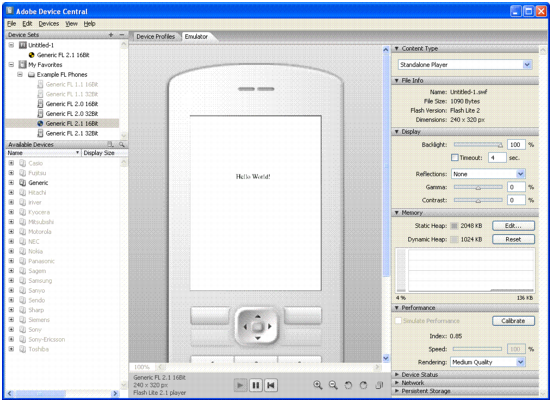Open the Content Type dropdown

coord(465,65)
